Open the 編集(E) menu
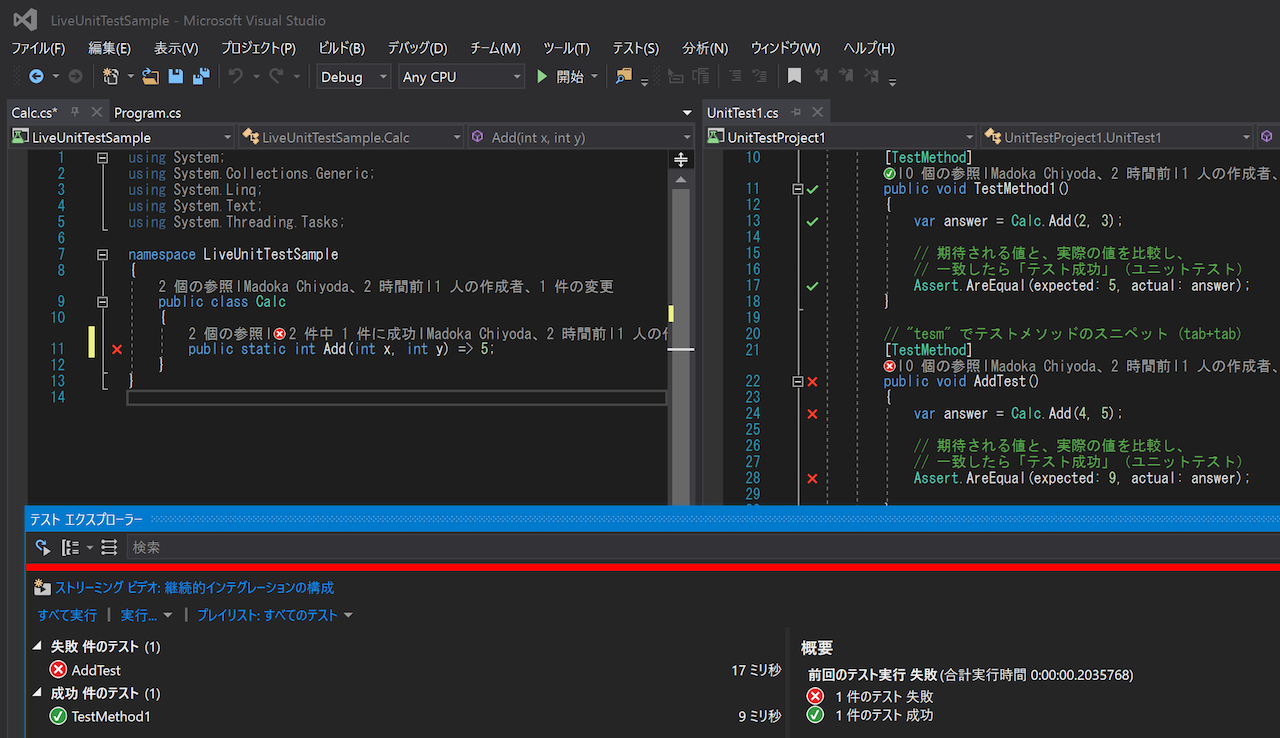1280x738 pixels. (109, 48)
